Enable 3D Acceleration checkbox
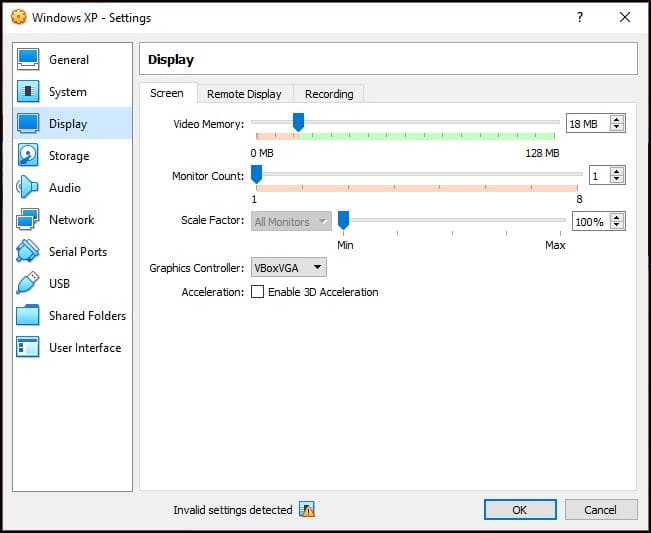 click(257, 292)
